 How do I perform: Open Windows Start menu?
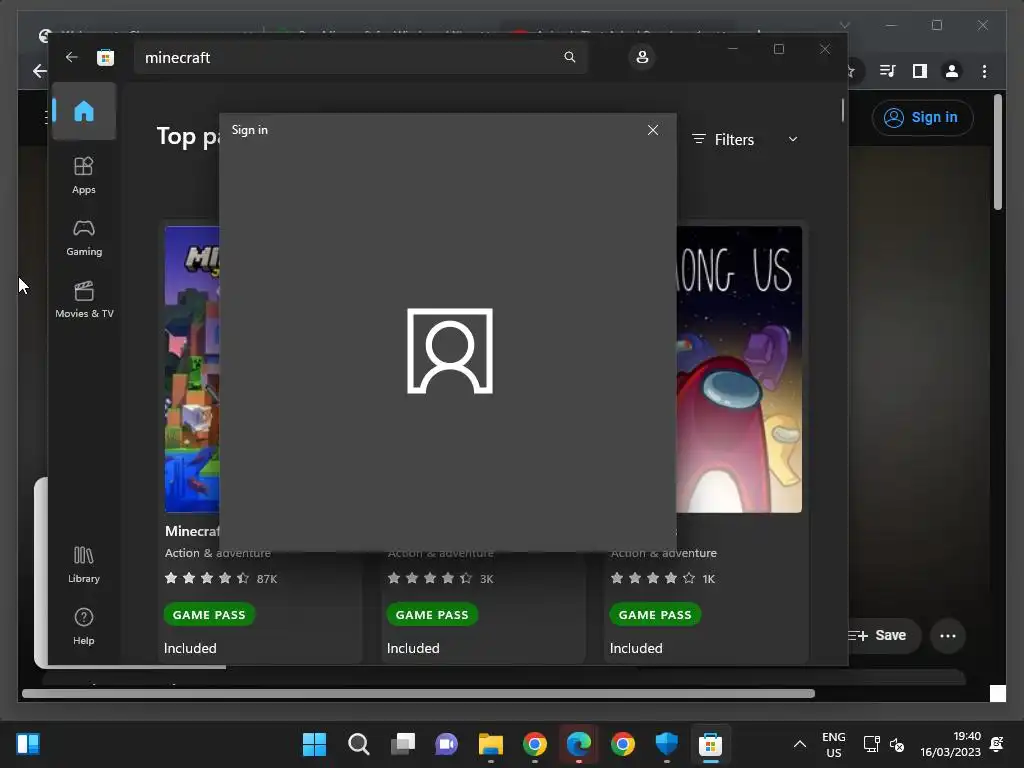pos(314,744)
